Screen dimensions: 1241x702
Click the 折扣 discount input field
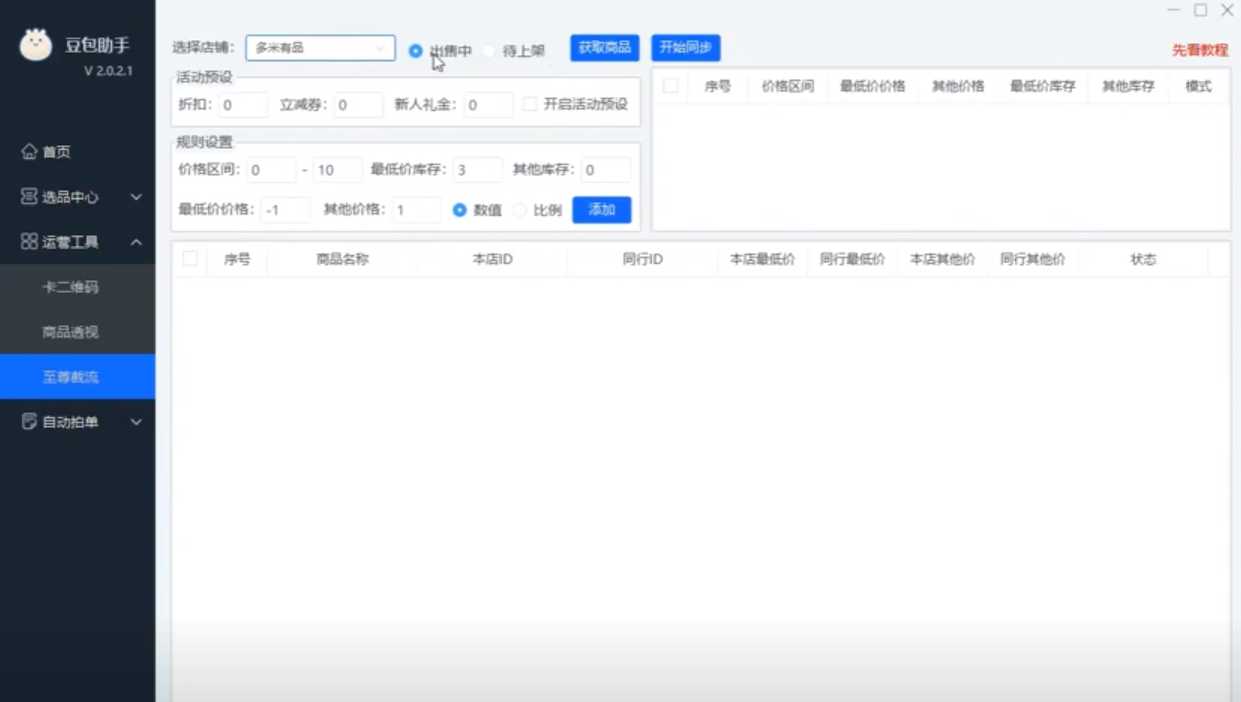(x=242, y=105)
